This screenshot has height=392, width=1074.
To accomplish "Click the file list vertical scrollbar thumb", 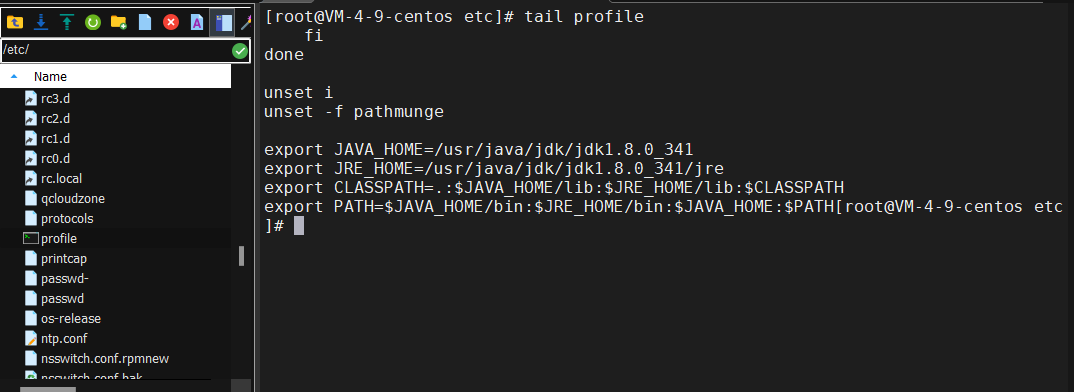I will coord(241,256).
